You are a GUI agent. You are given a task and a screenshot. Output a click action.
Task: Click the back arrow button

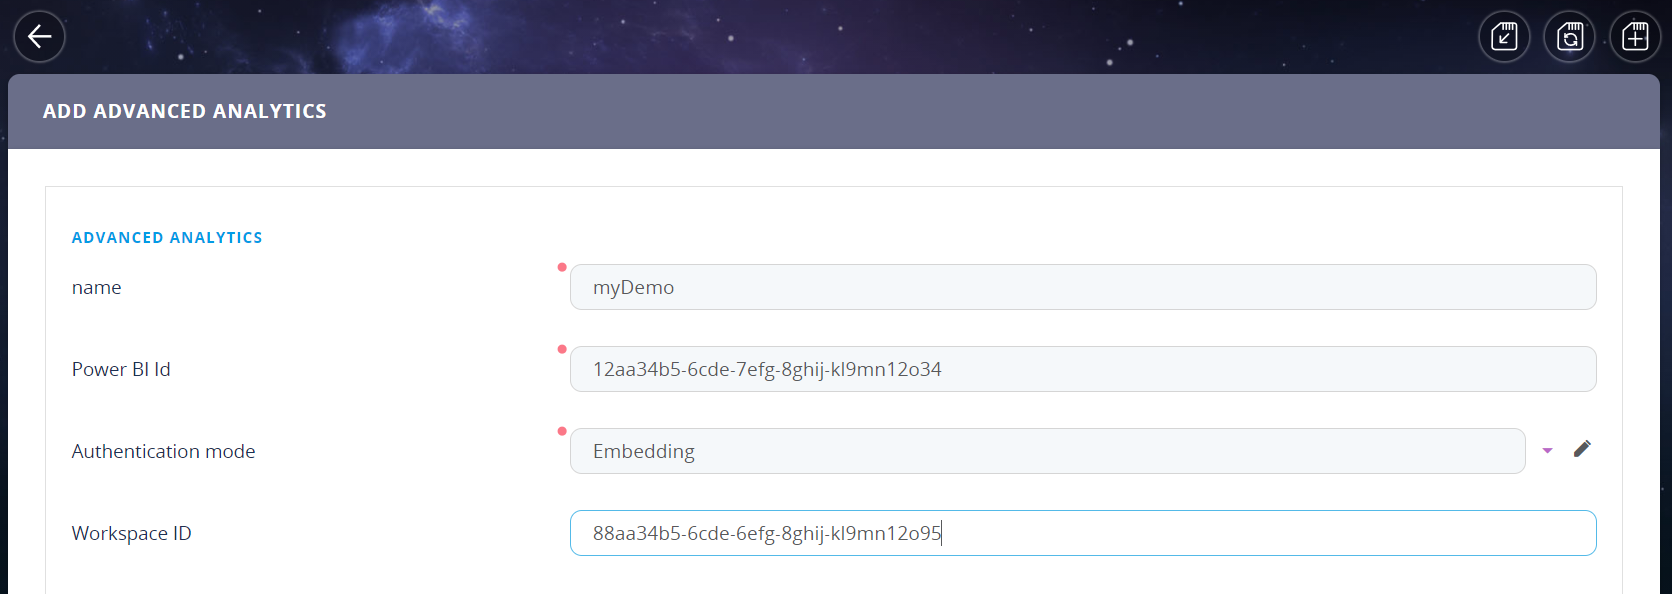point(39,37)
